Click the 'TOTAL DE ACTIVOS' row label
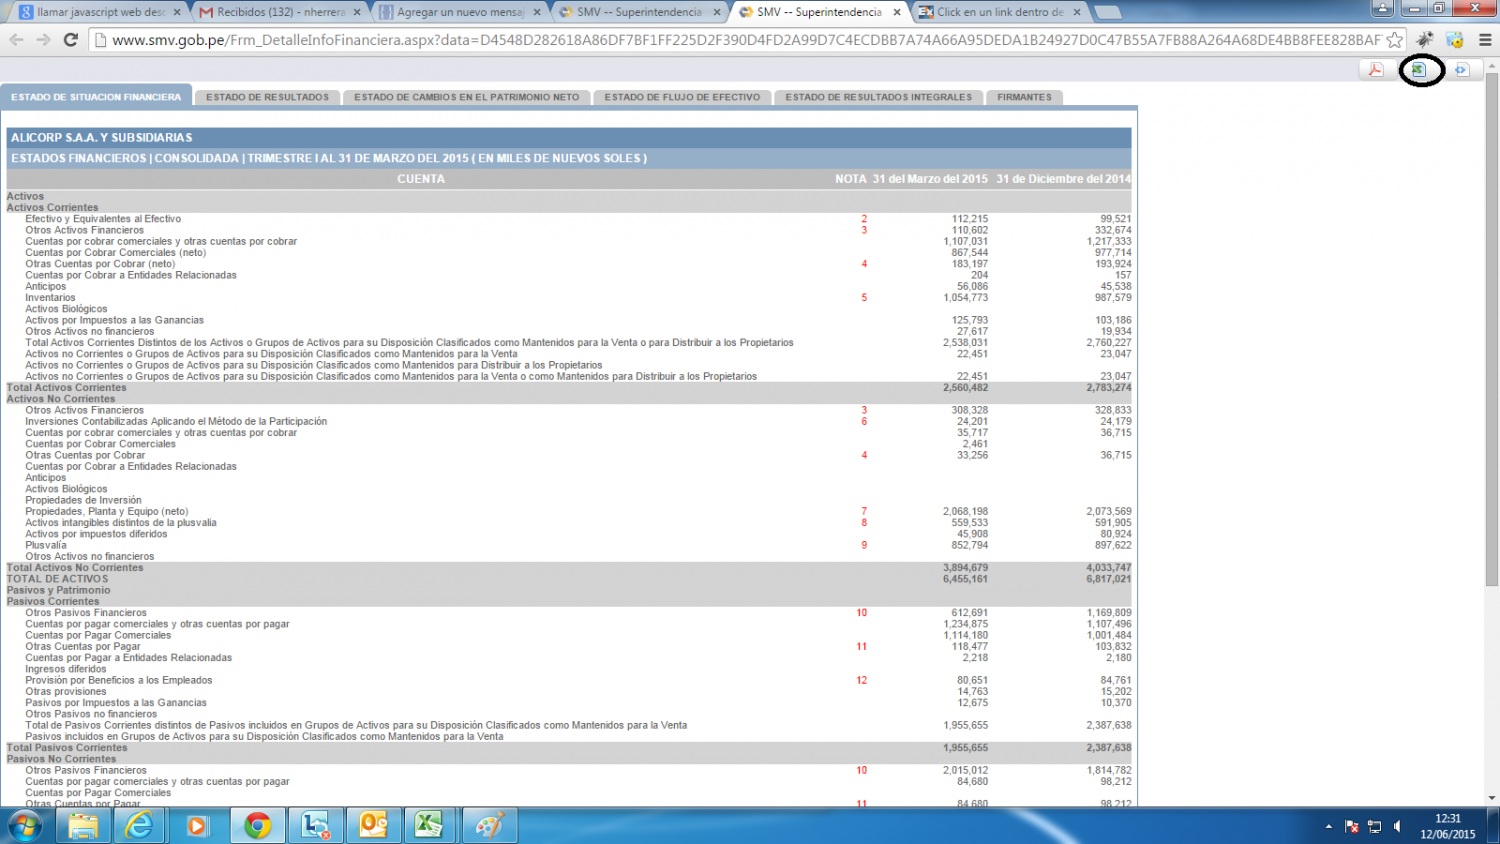 (57, 579)
